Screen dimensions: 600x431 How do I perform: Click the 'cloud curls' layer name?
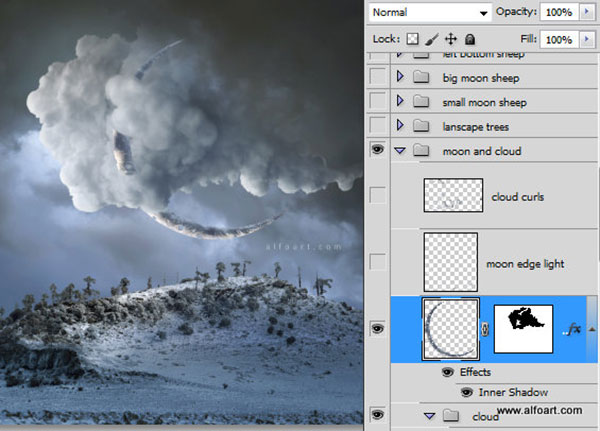[x=517, y=197]
